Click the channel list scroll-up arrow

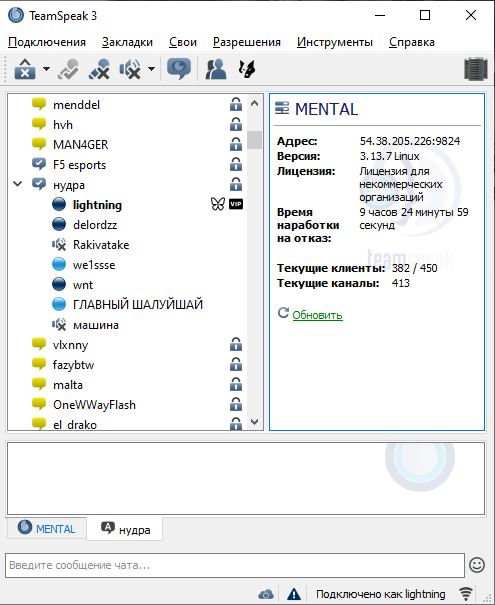click(x=254, y=103)
